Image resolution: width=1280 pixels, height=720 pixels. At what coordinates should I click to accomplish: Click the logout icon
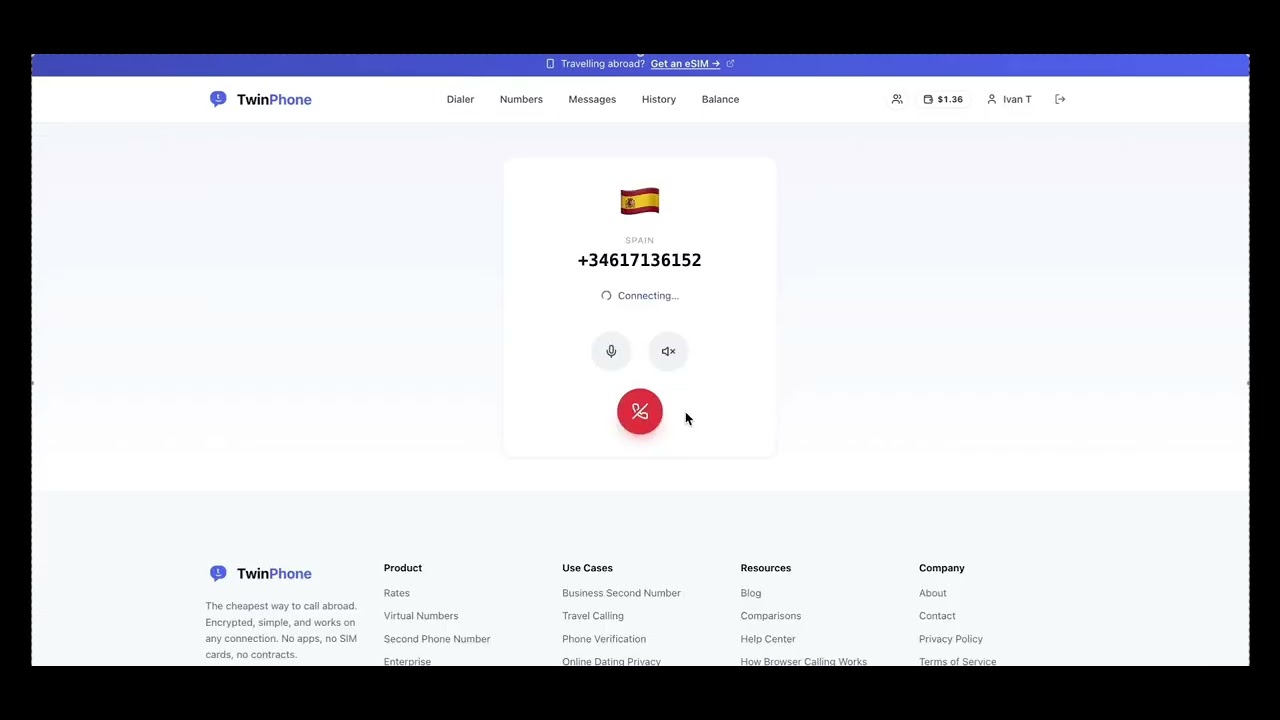click(x=1060, y=99)
